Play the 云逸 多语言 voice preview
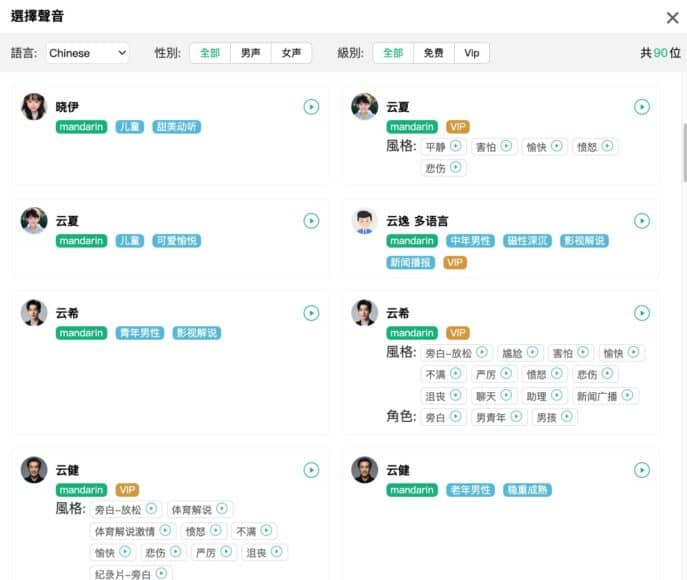Screen dimensions: 687x580 tap(642, 221)
